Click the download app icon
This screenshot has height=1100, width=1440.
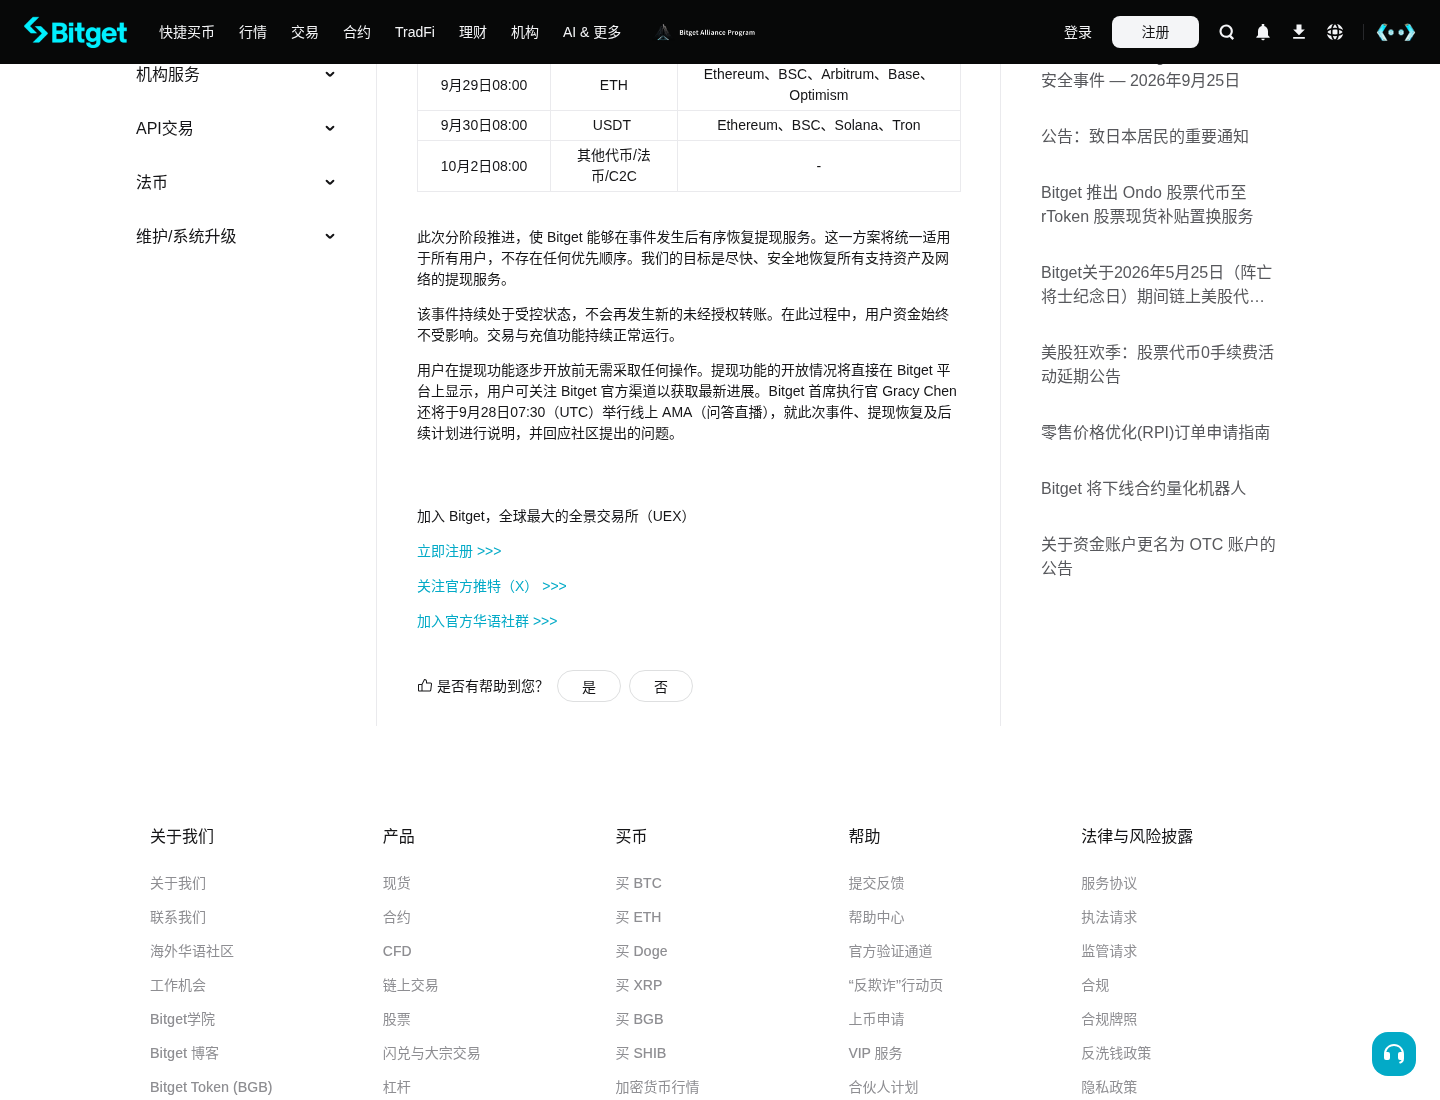point(1299,32)
